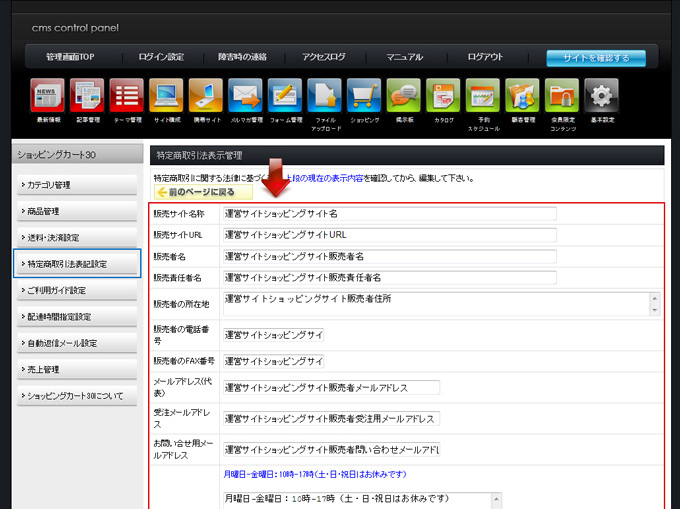The image size is (680, 509).
Task: Click the 販売者の所在地 textarea scrollbar up arrow
Action: pos(654,298)
